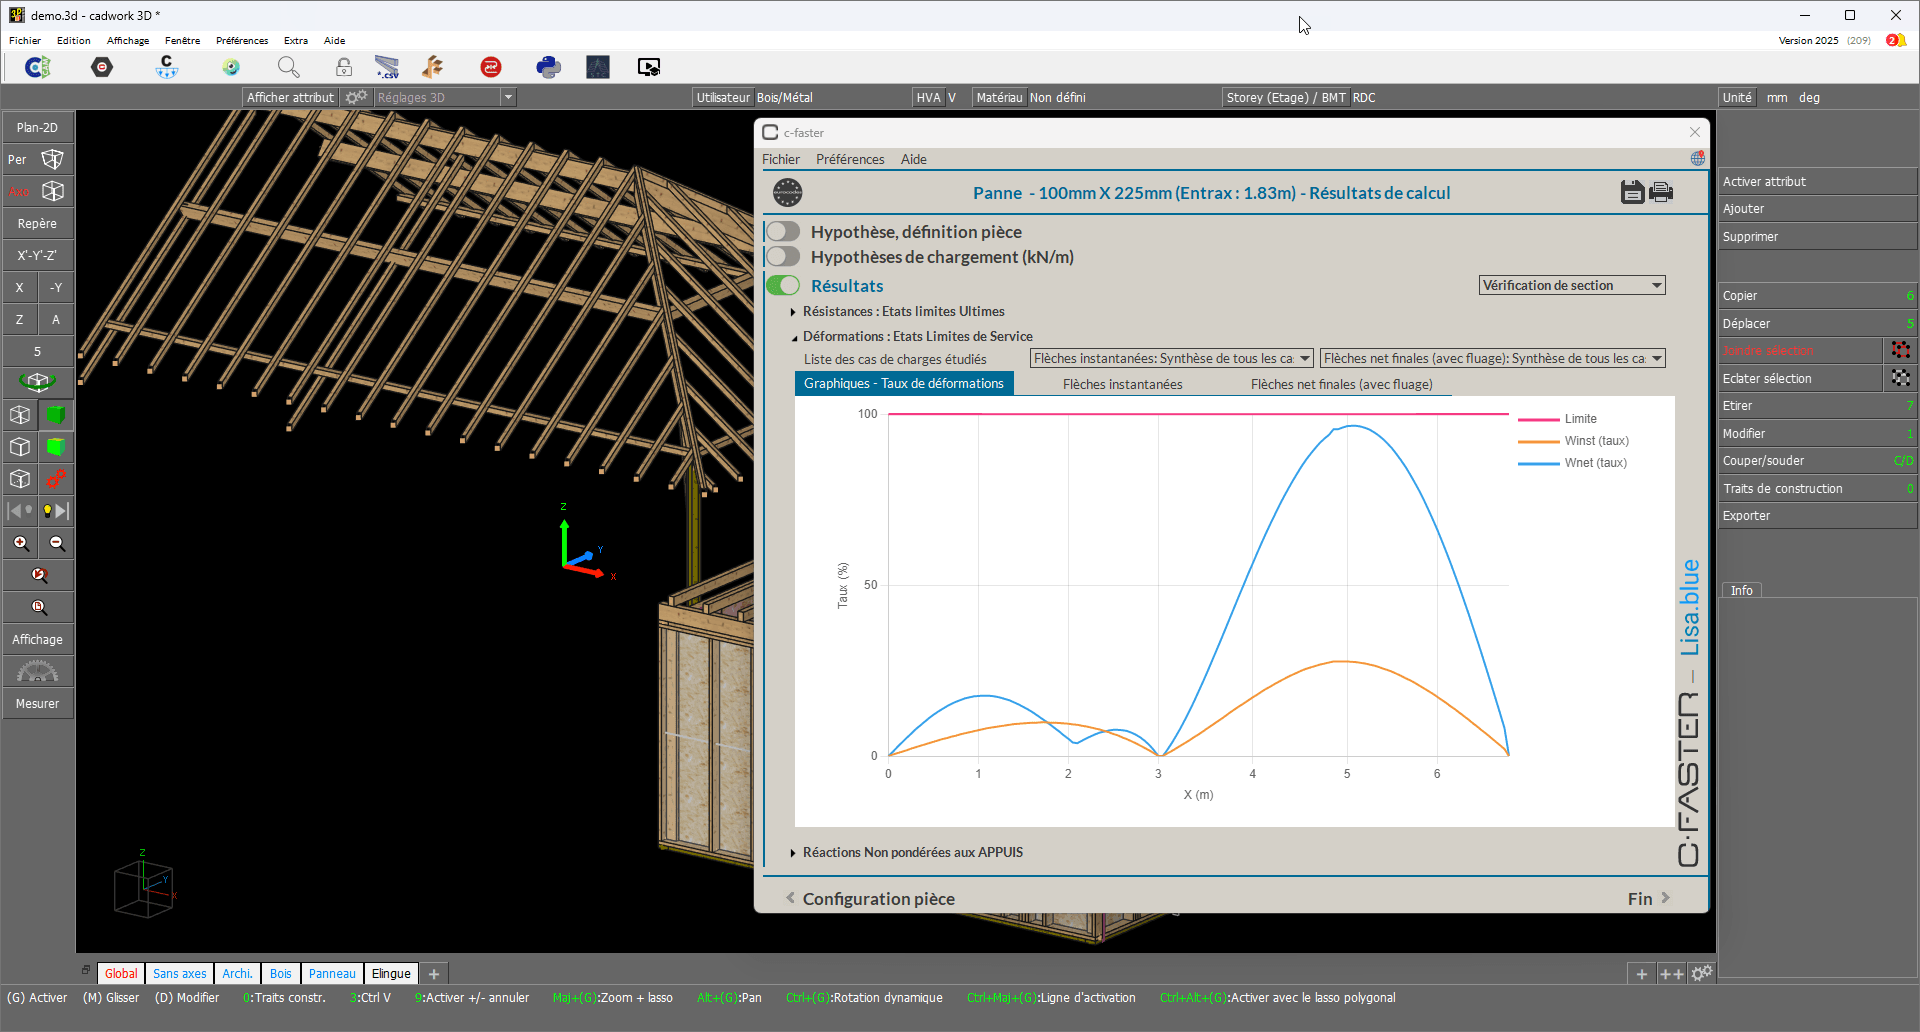Click the hexagonal nut connector icon
The width and height of the screenshot is (1920, 1032).
click(102, 67)
